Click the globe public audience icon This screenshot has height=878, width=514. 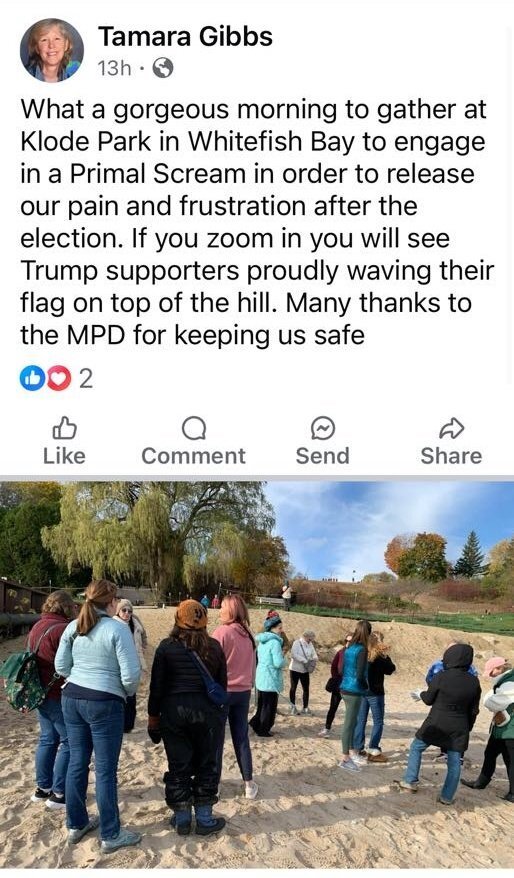click(163, 68)
